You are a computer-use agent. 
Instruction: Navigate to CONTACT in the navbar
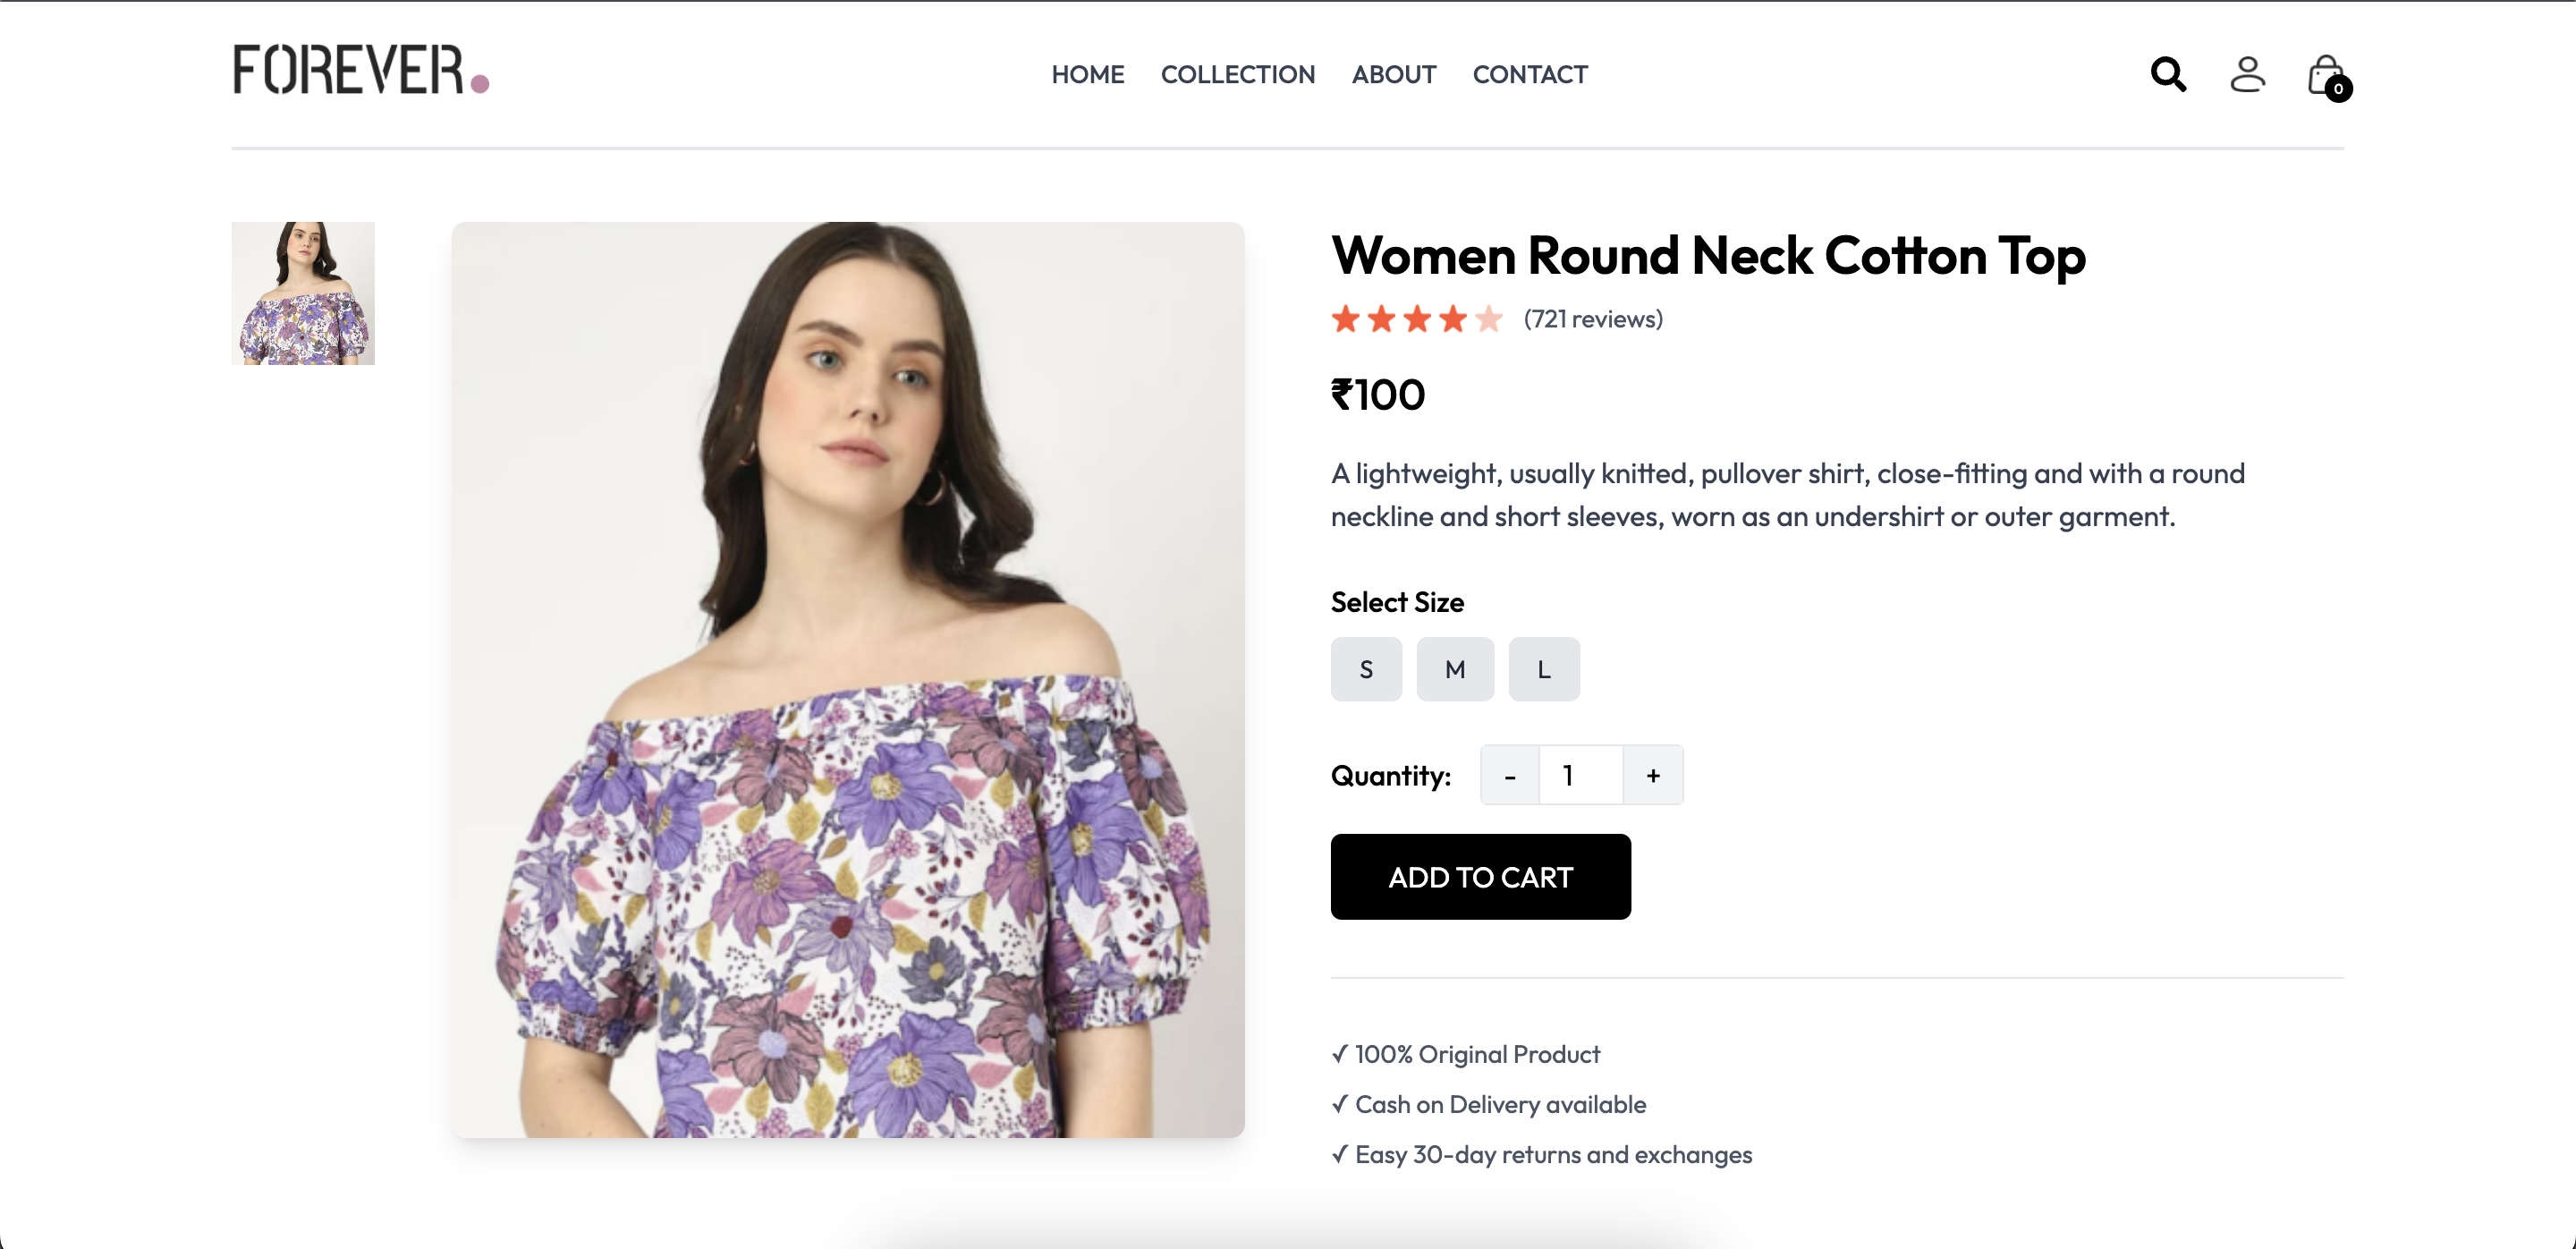(x=1530, y=74)
